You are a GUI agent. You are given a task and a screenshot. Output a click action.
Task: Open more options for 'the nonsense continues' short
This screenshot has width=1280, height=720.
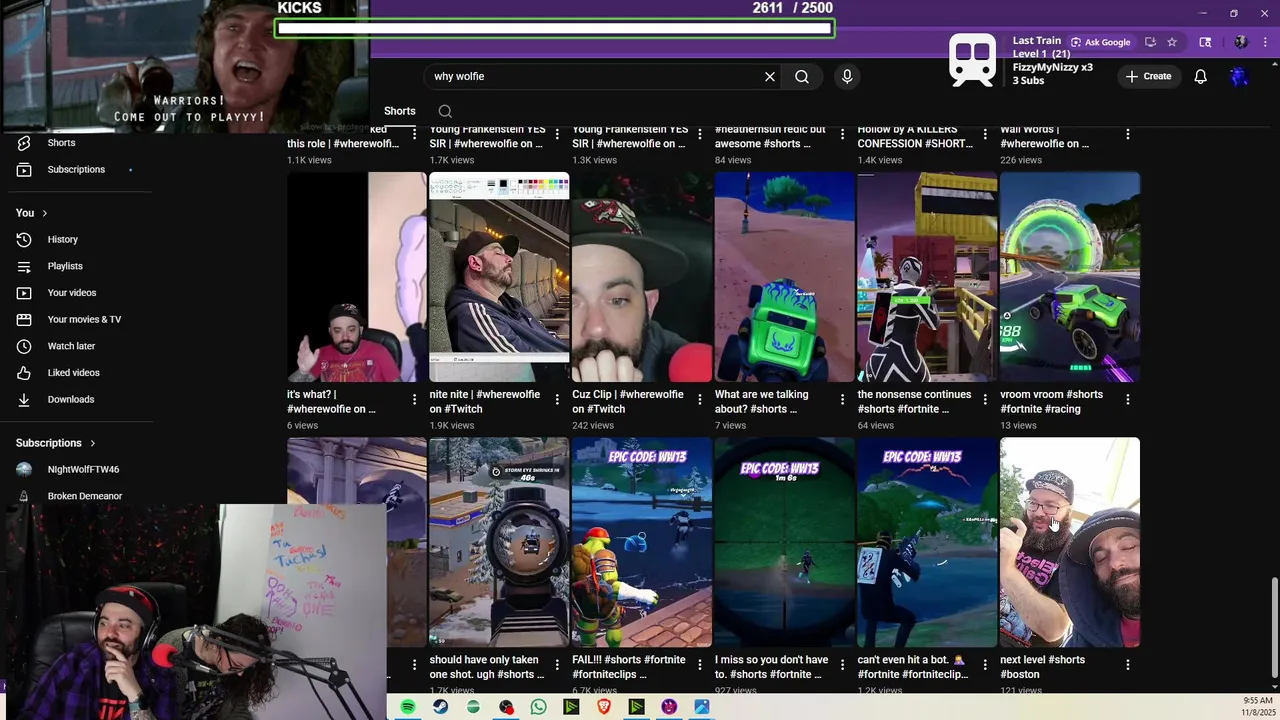pyautogui.click(x=985, y=399)
